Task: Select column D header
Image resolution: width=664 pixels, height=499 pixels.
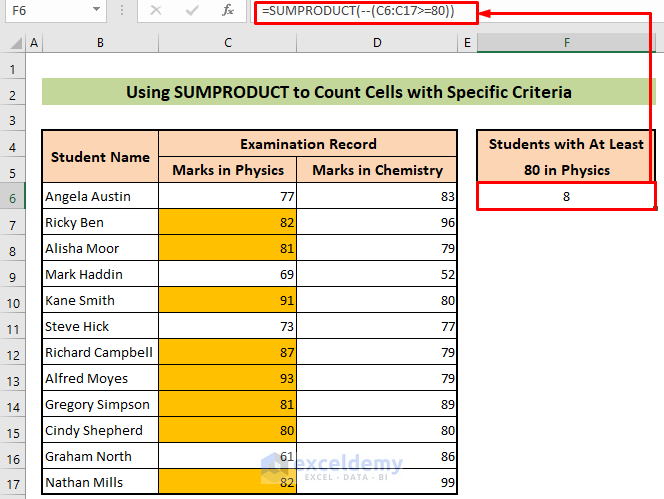Action: (377, 43)
